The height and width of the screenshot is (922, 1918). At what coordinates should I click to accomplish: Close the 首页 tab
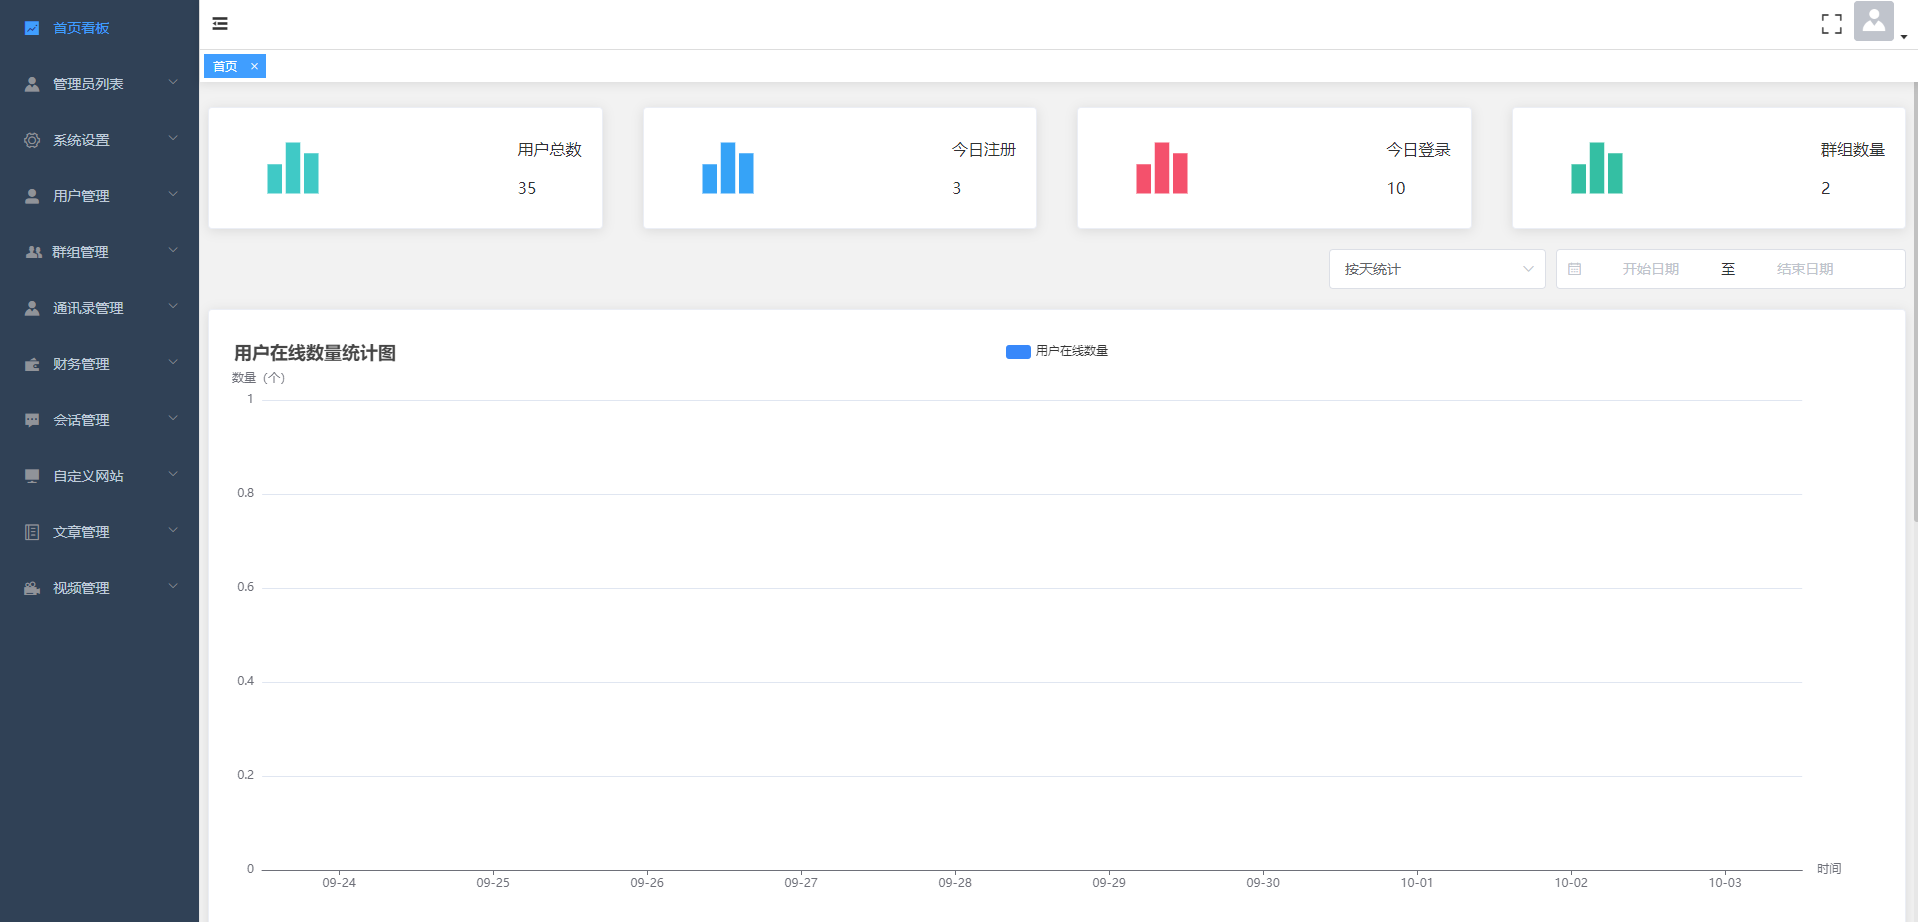pyautogui.click(x=254, y=66)
